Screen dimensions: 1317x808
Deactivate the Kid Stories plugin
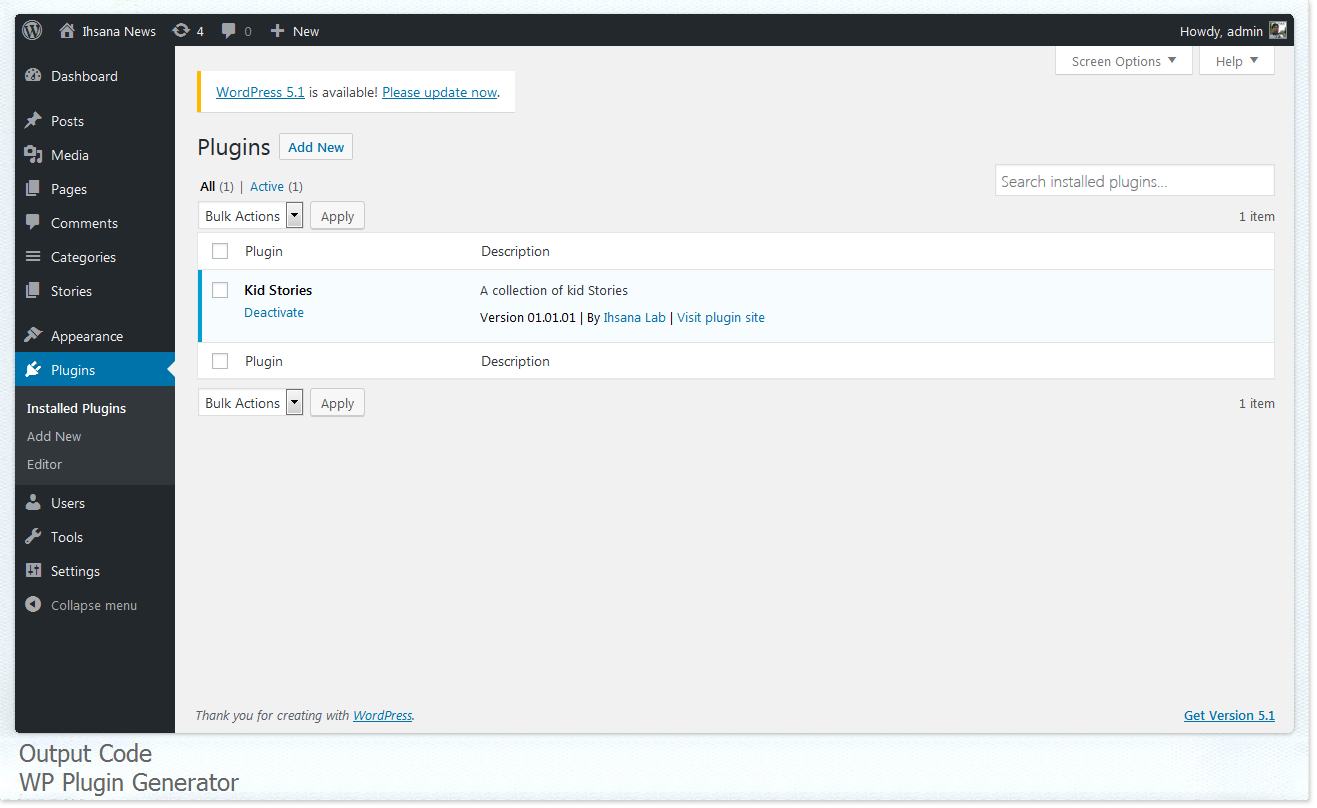pos(274,313)
